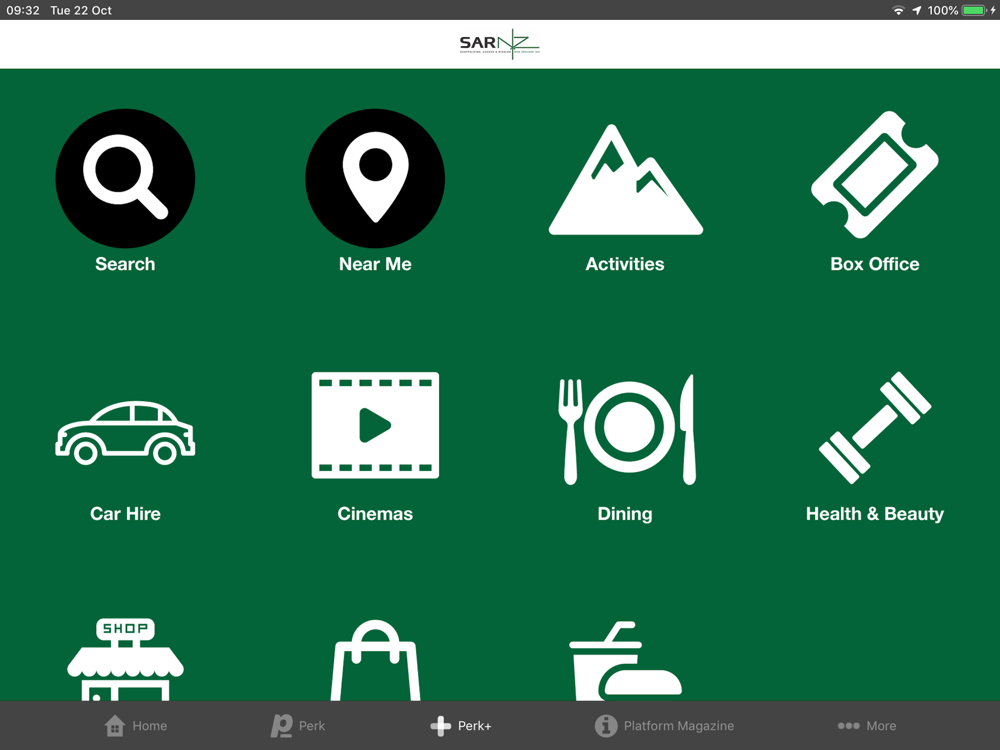Switch to the Home tab
This screenshot has width=1000, height=750.
[135, 726]
